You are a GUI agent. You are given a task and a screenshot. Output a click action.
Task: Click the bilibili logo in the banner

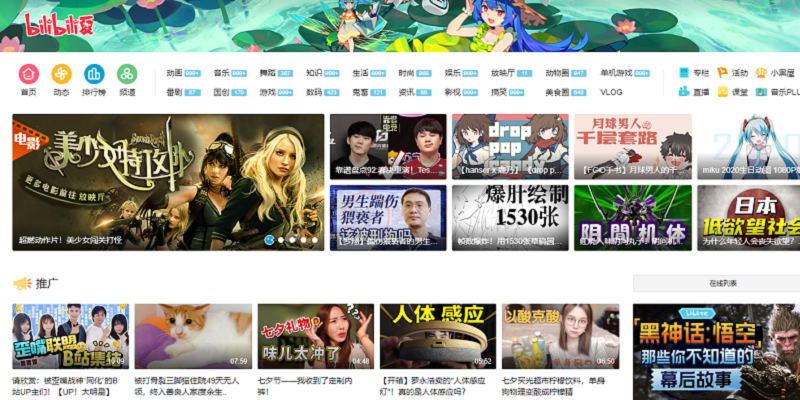(x=60, y=24)
